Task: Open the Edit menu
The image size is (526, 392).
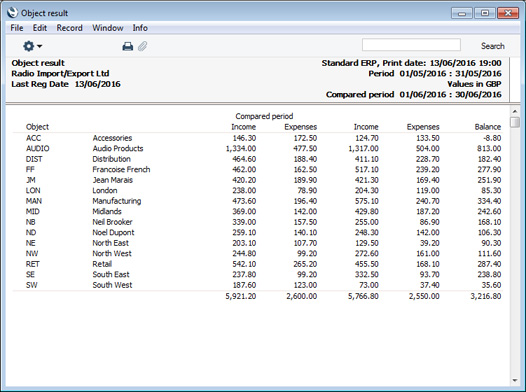Action: tap(40, 28)
